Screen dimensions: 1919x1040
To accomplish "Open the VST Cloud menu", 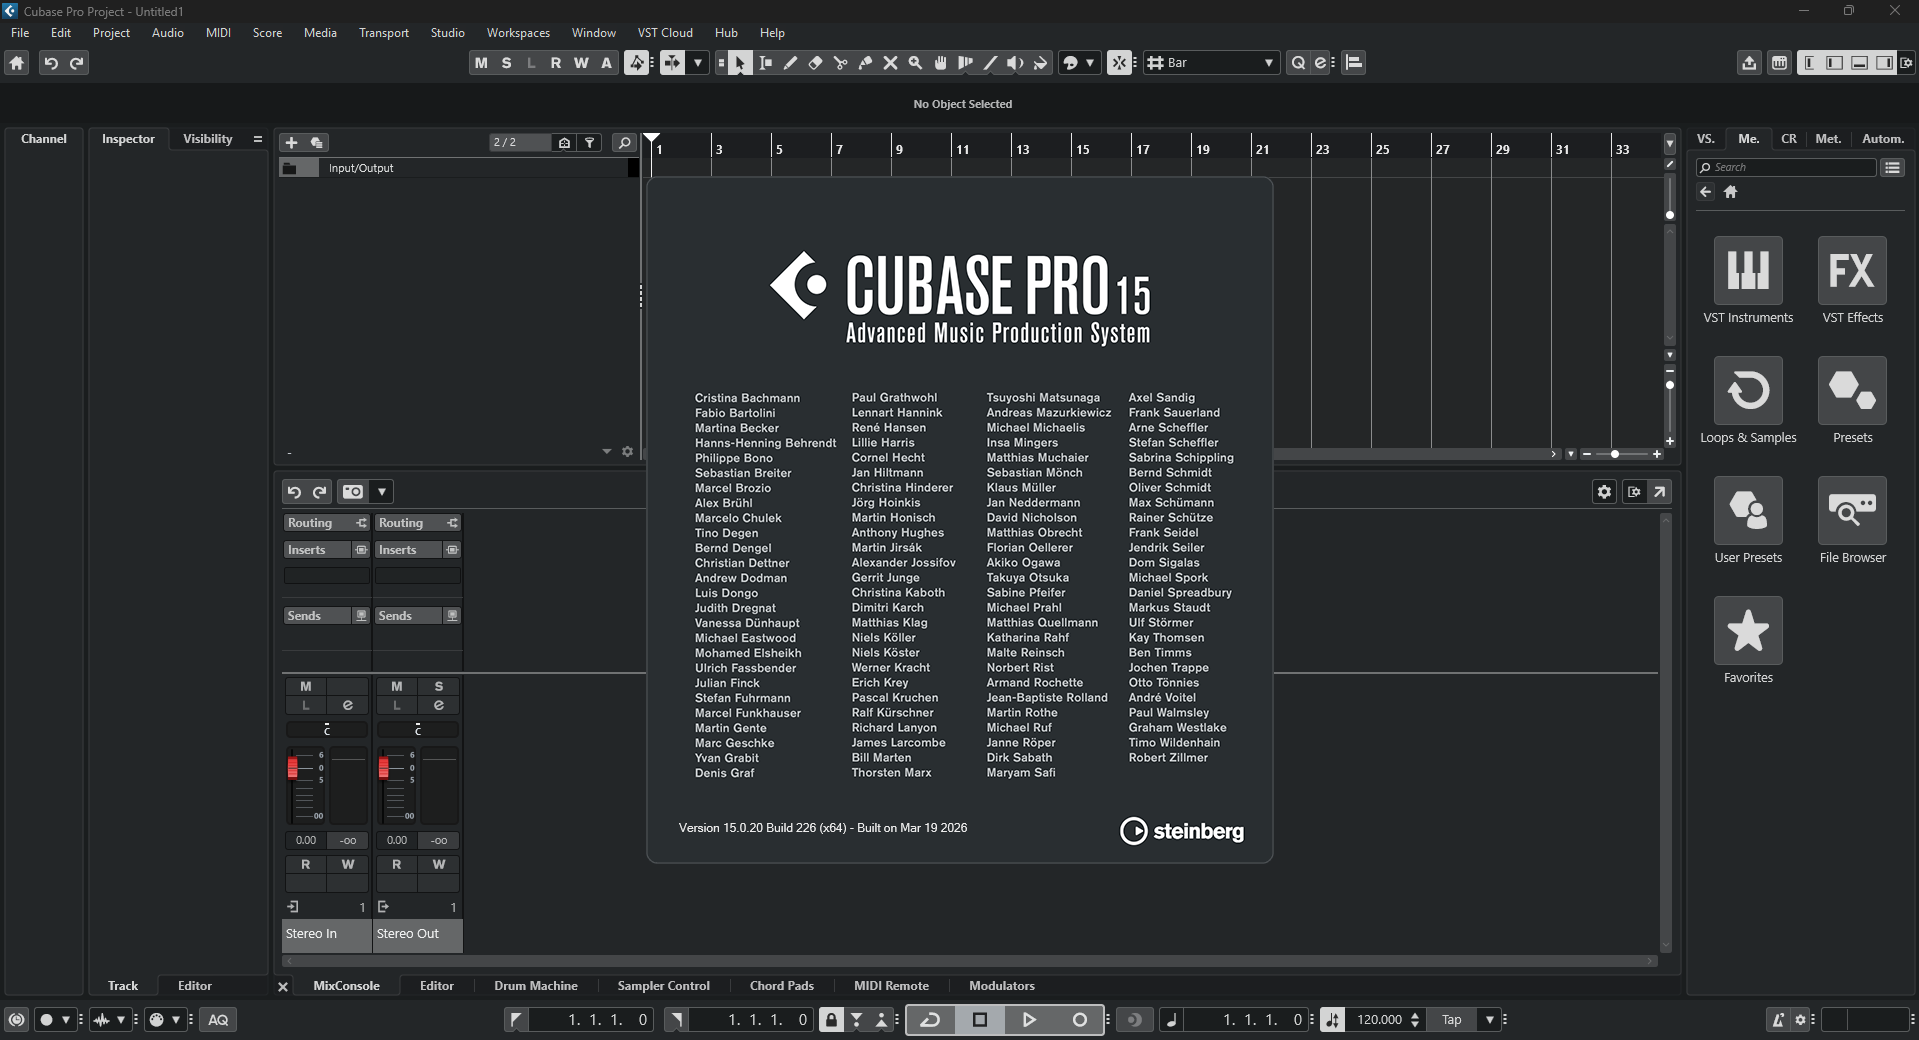I will click(665, 33).
